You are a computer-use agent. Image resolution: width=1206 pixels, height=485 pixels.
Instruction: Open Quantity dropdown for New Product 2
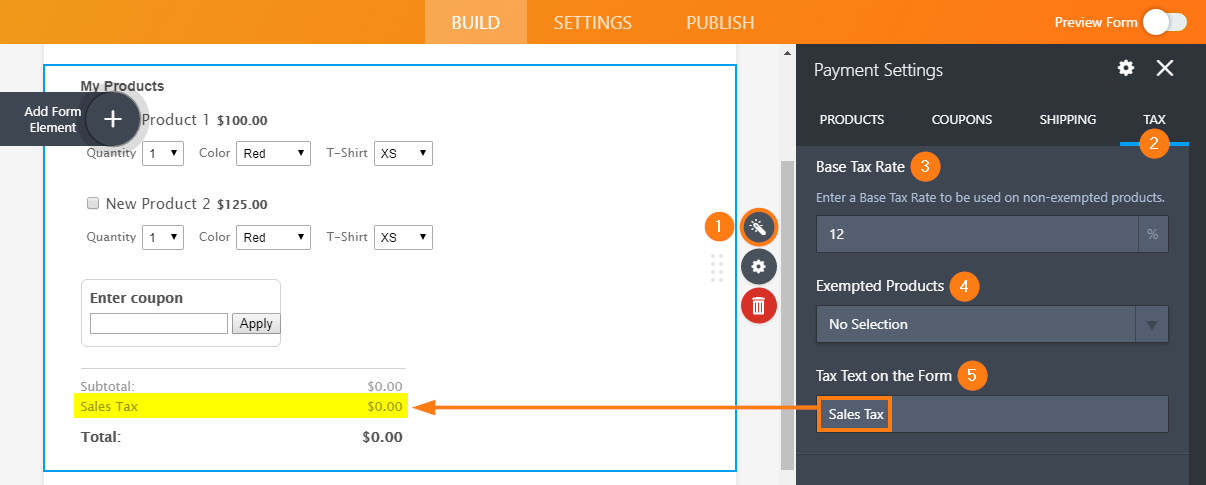164,237
